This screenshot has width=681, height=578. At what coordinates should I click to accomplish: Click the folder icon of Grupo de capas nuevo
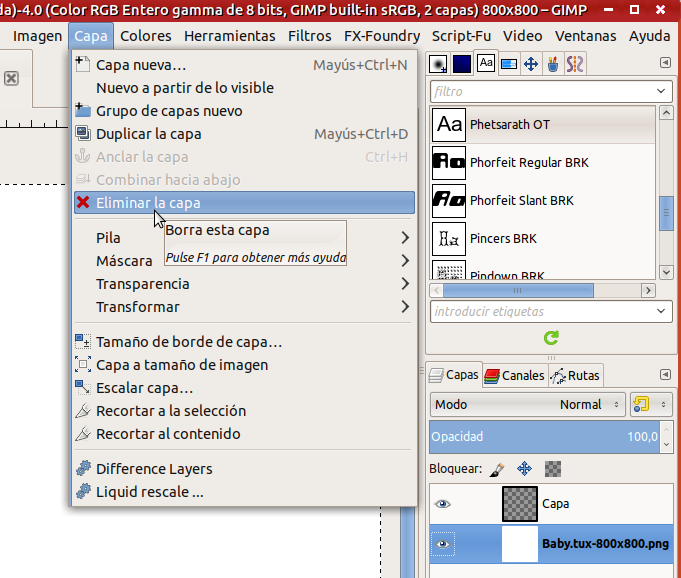pyautogui.click(x=83, y=110)
